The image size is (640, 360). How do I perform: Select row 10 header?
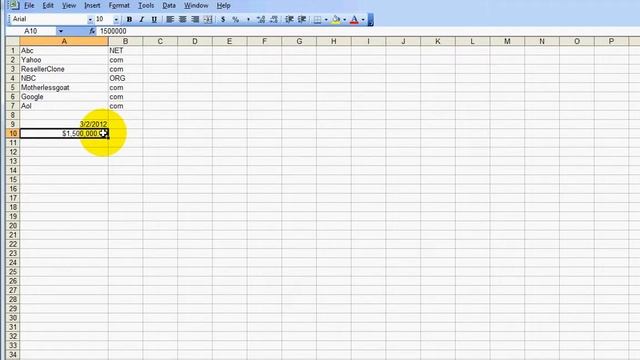[13, 133]
